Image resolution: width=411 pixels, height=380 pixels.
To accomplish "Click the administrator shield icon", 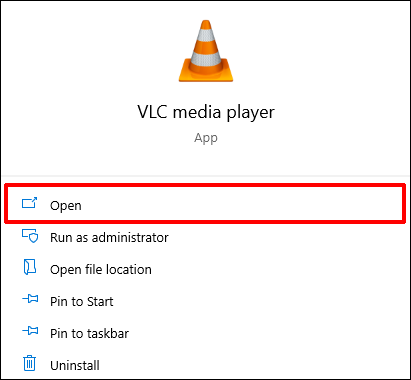I will coord(30,236).
